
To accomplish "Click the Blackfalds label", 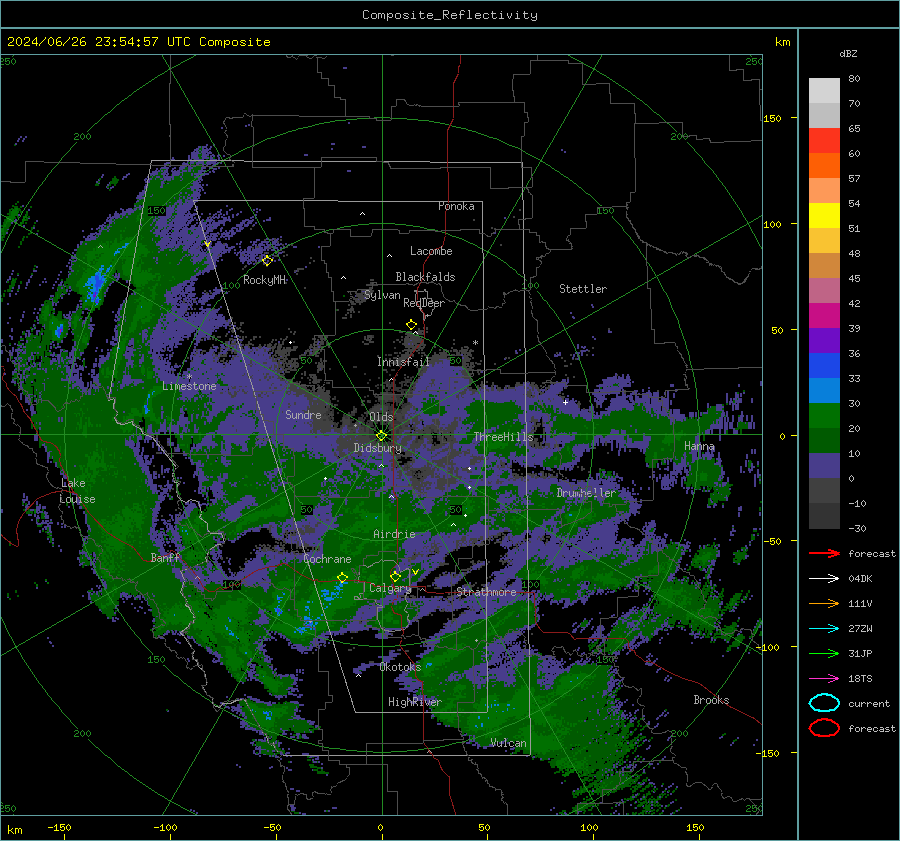I will click(425, 277).
